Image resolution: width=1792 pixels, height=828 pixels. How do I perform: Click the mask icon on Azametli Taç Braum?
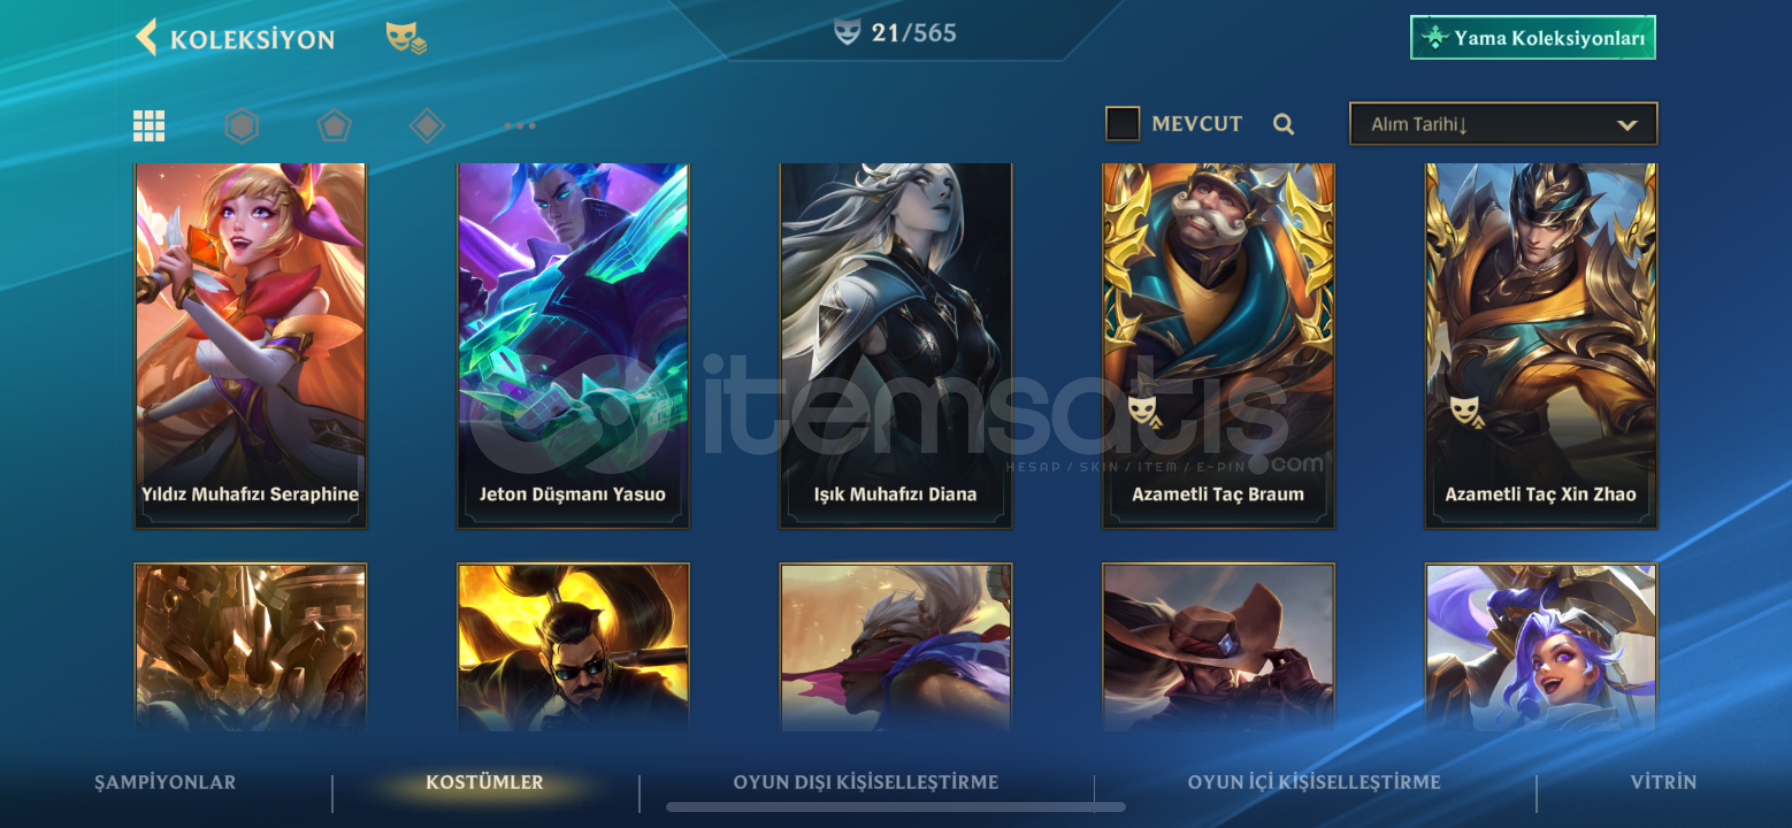1144,411
